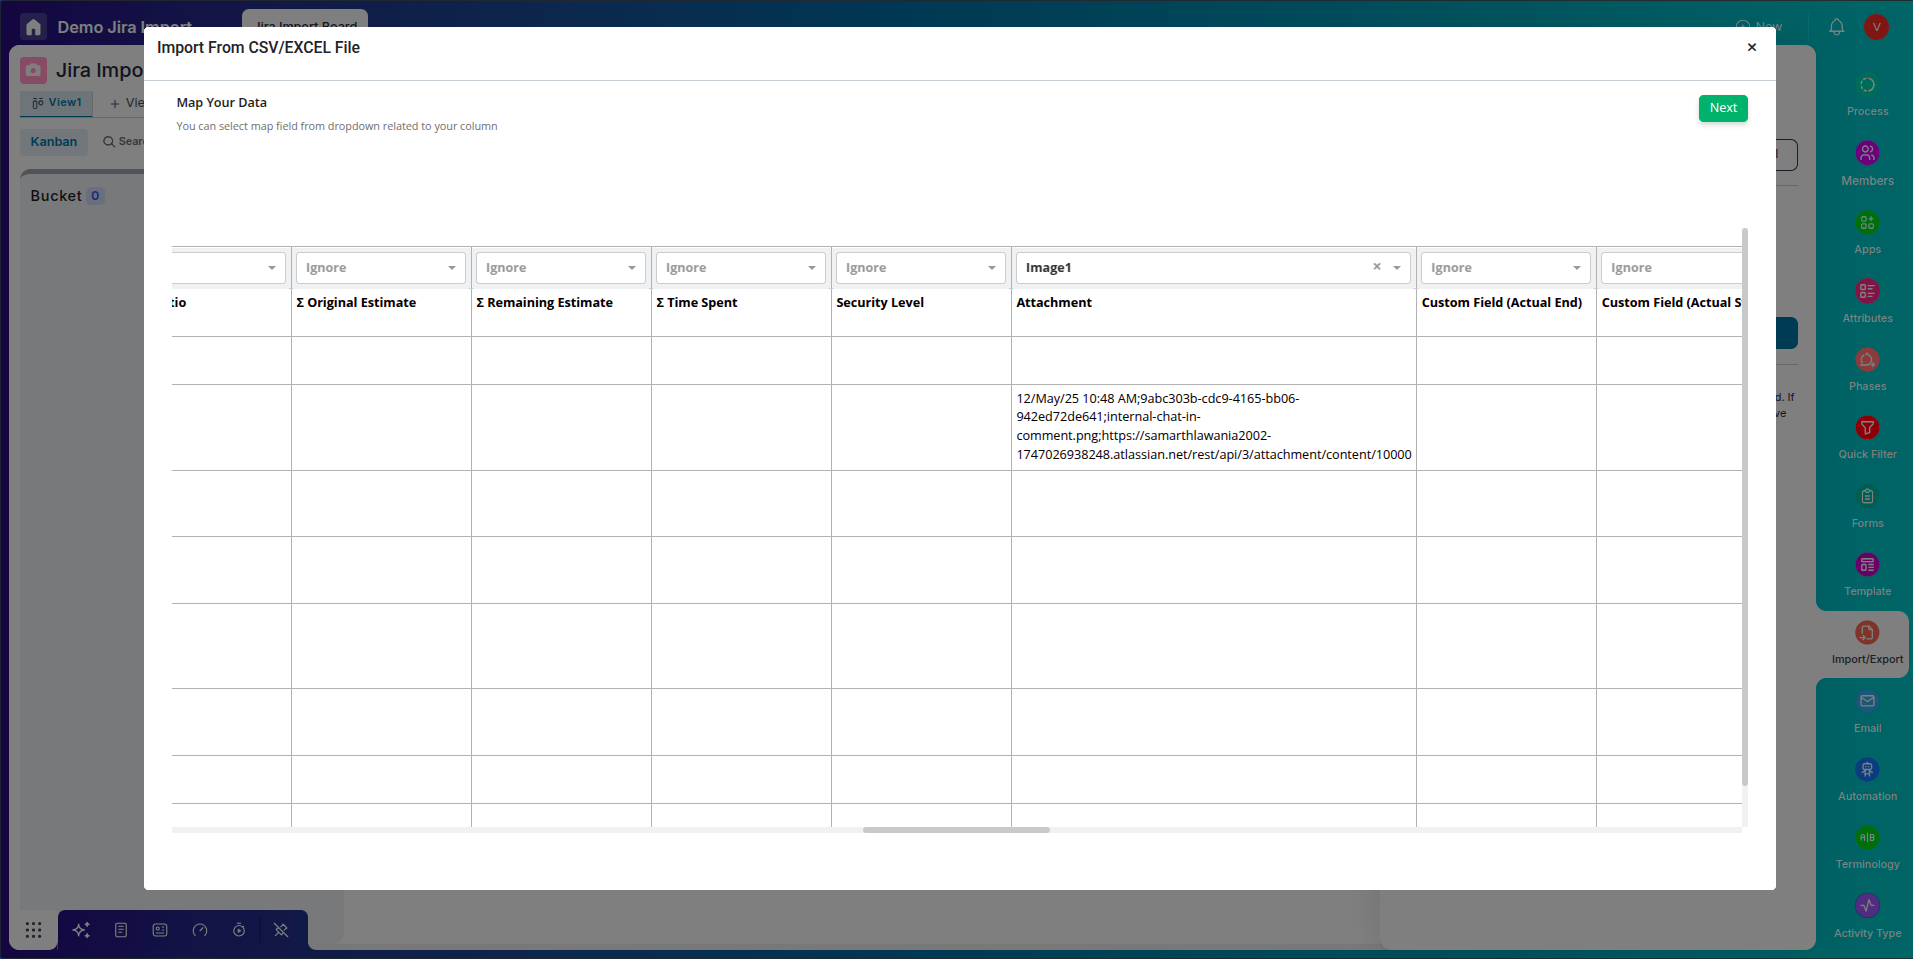Click the Bucket column heading
Image resolution: width=1913 pixels, height=959 pixels.
(56, 196)
